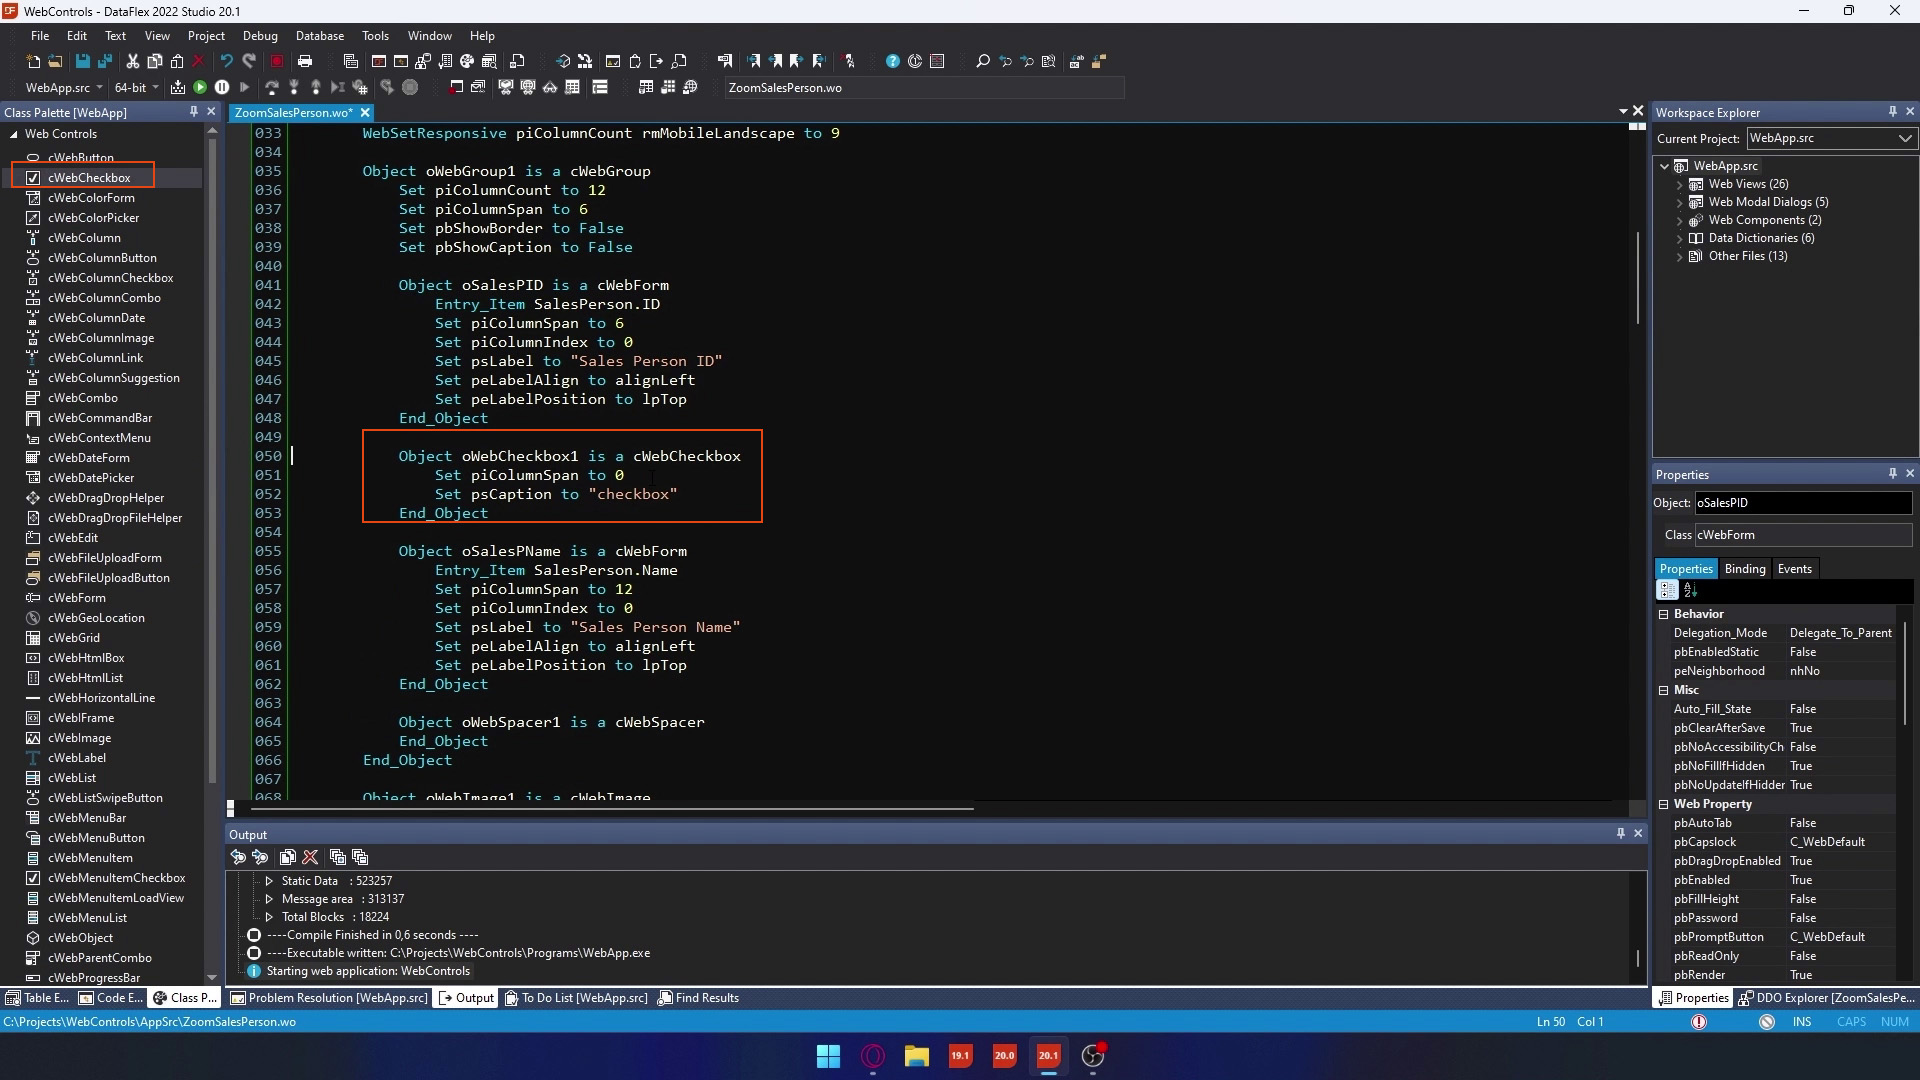Expand the Static Data output row
This screenshot has height=1080, width=1920.
coord(269,881)
